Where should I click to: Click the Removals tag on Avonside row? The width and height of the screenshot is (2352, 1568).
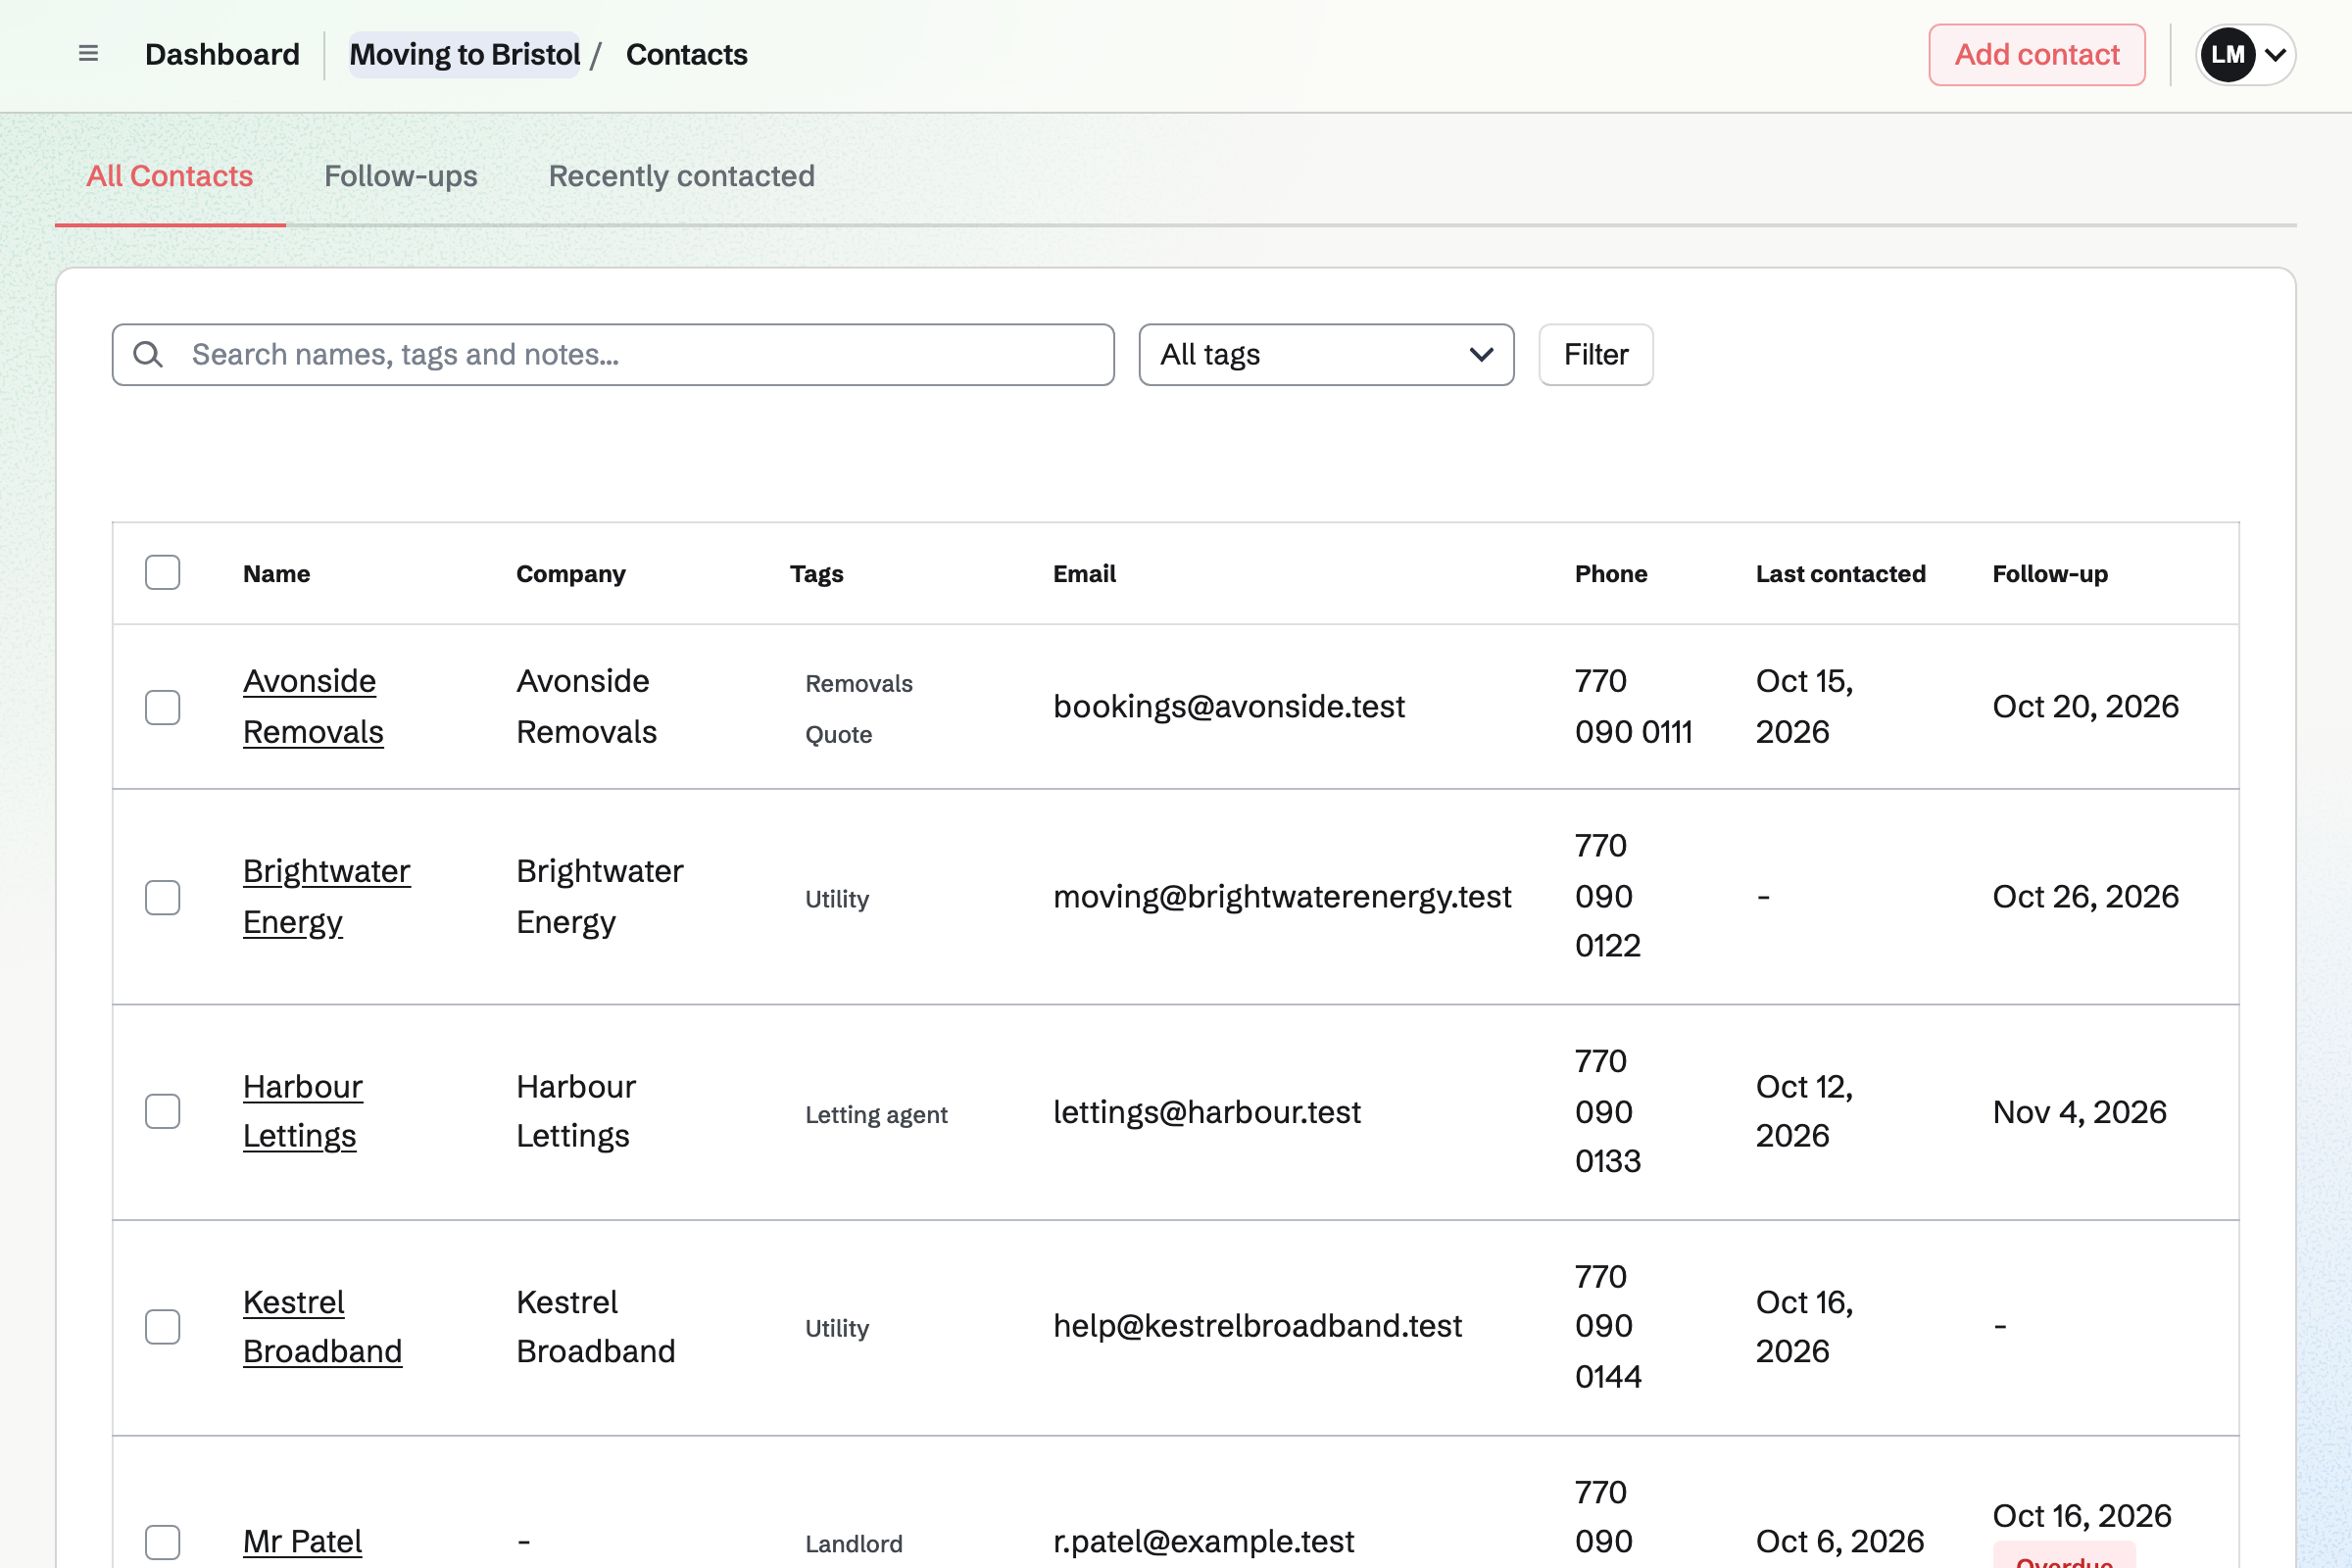[x=859, y=683]
